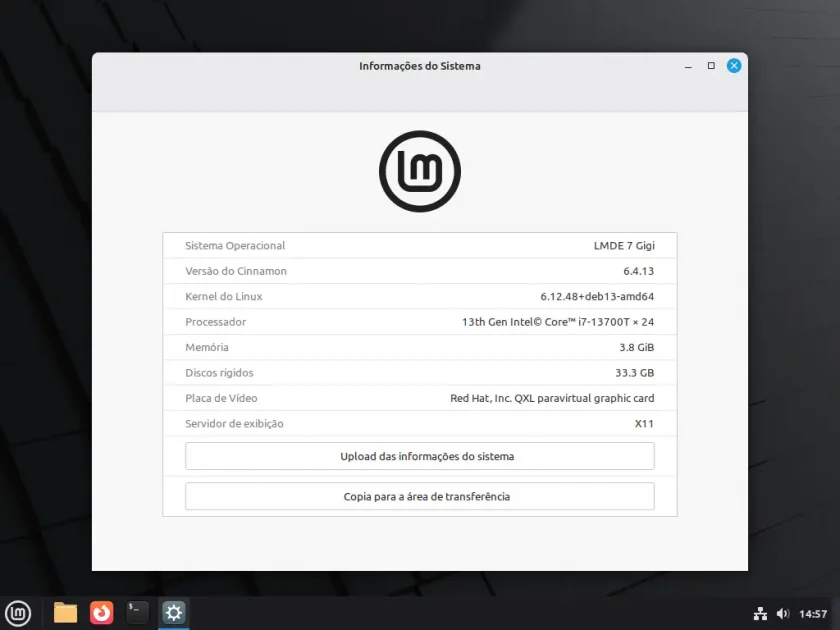Select the "Kernel do Linux" label
Image resolution: width=840 pixels, height=630 pixels.
click(x=224, y=297)
